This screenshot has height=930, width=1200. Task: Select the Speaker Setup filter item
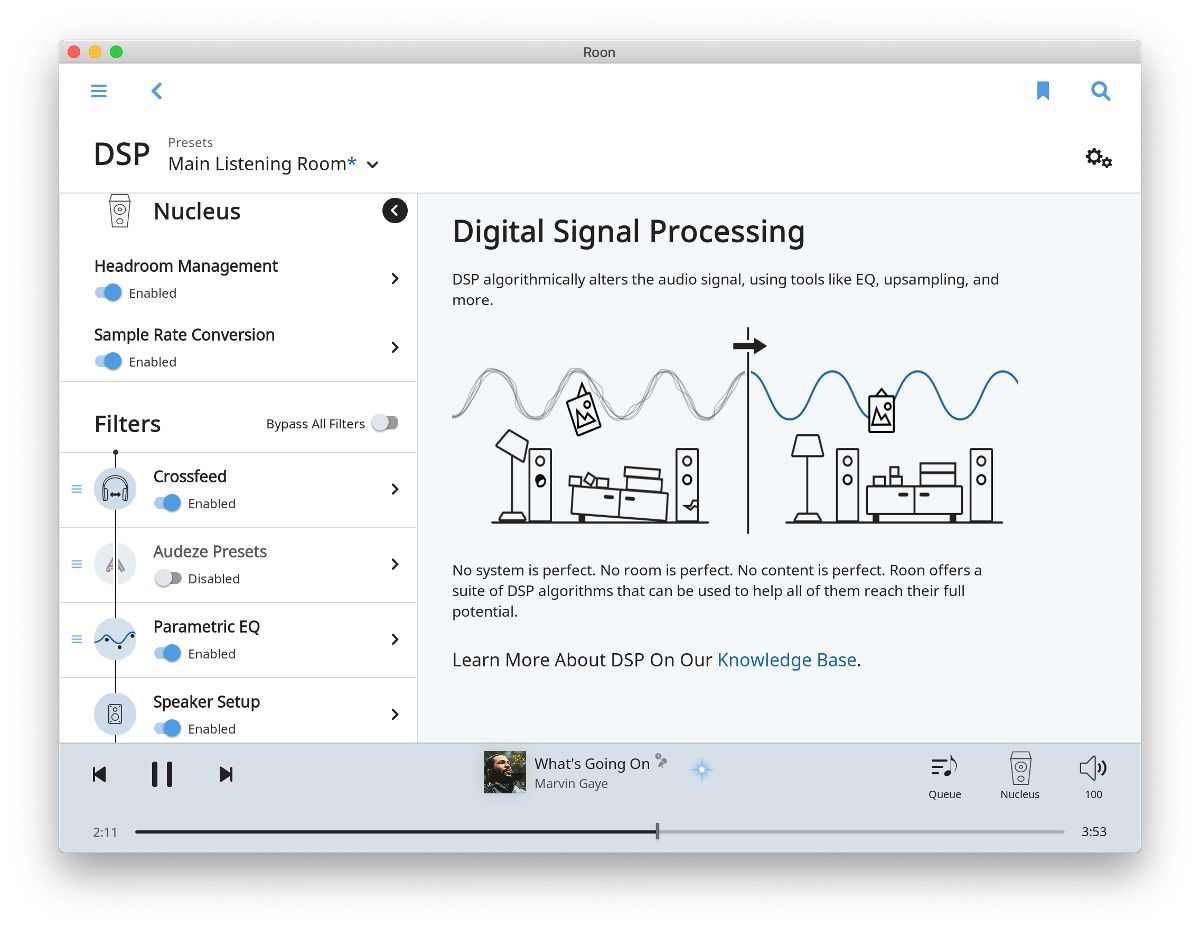(x=206, y=702)
